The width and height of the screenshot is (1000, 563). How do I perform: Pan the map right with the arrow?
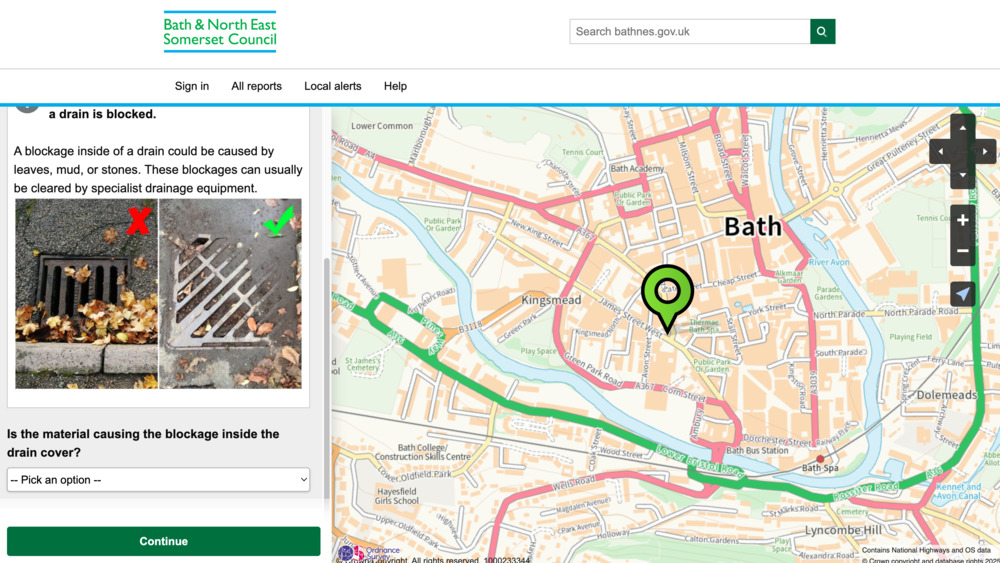(x=985, y=152)
